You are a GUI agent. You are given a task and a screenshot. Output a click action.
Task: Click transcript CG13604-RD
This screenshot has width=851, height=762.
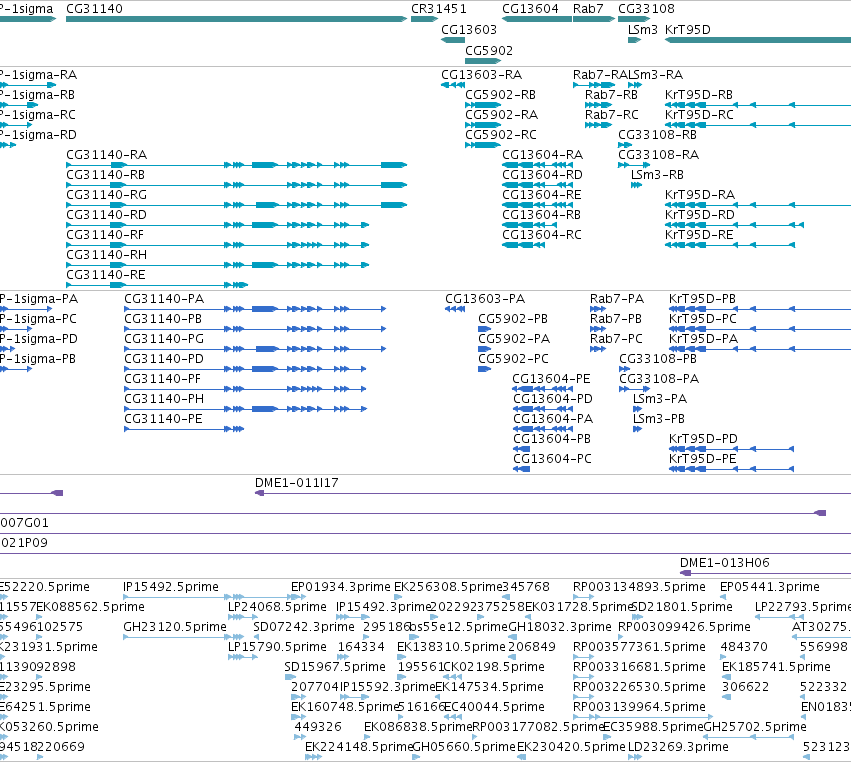[x=537, y=185]
